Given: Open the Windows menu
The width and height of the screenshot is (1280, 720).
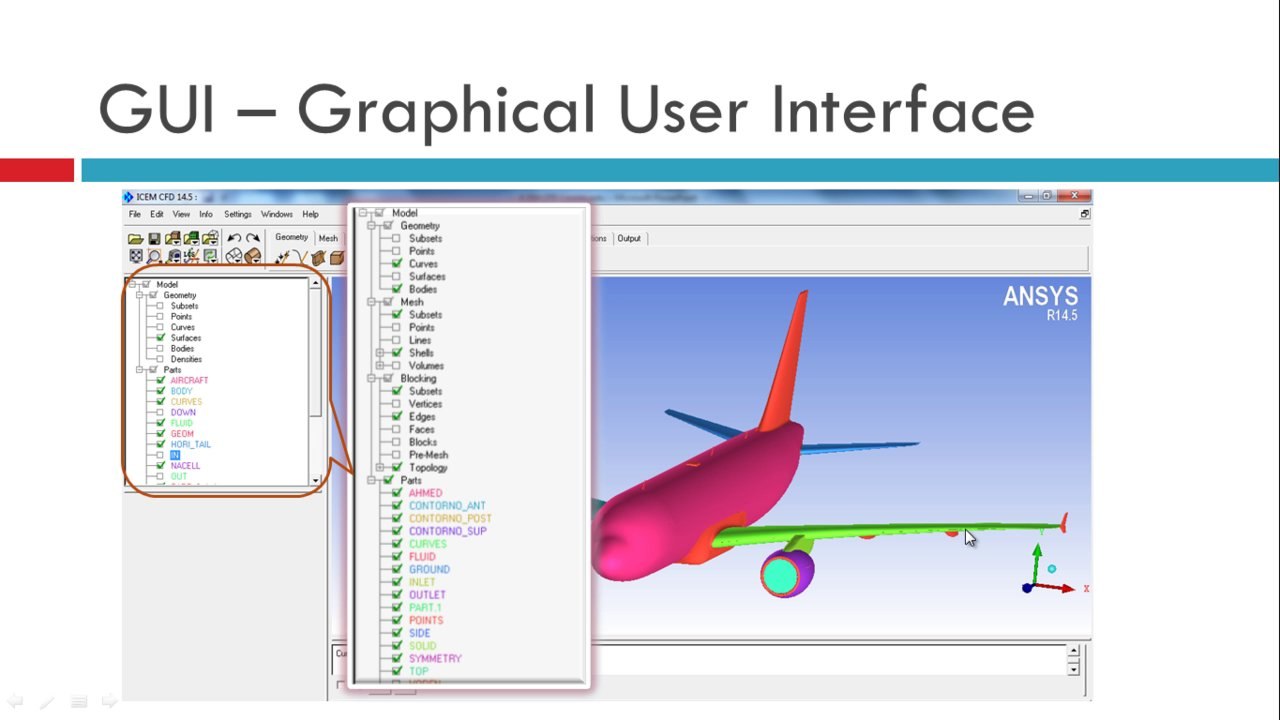Looking at the screenshot, I should point(277,214).
